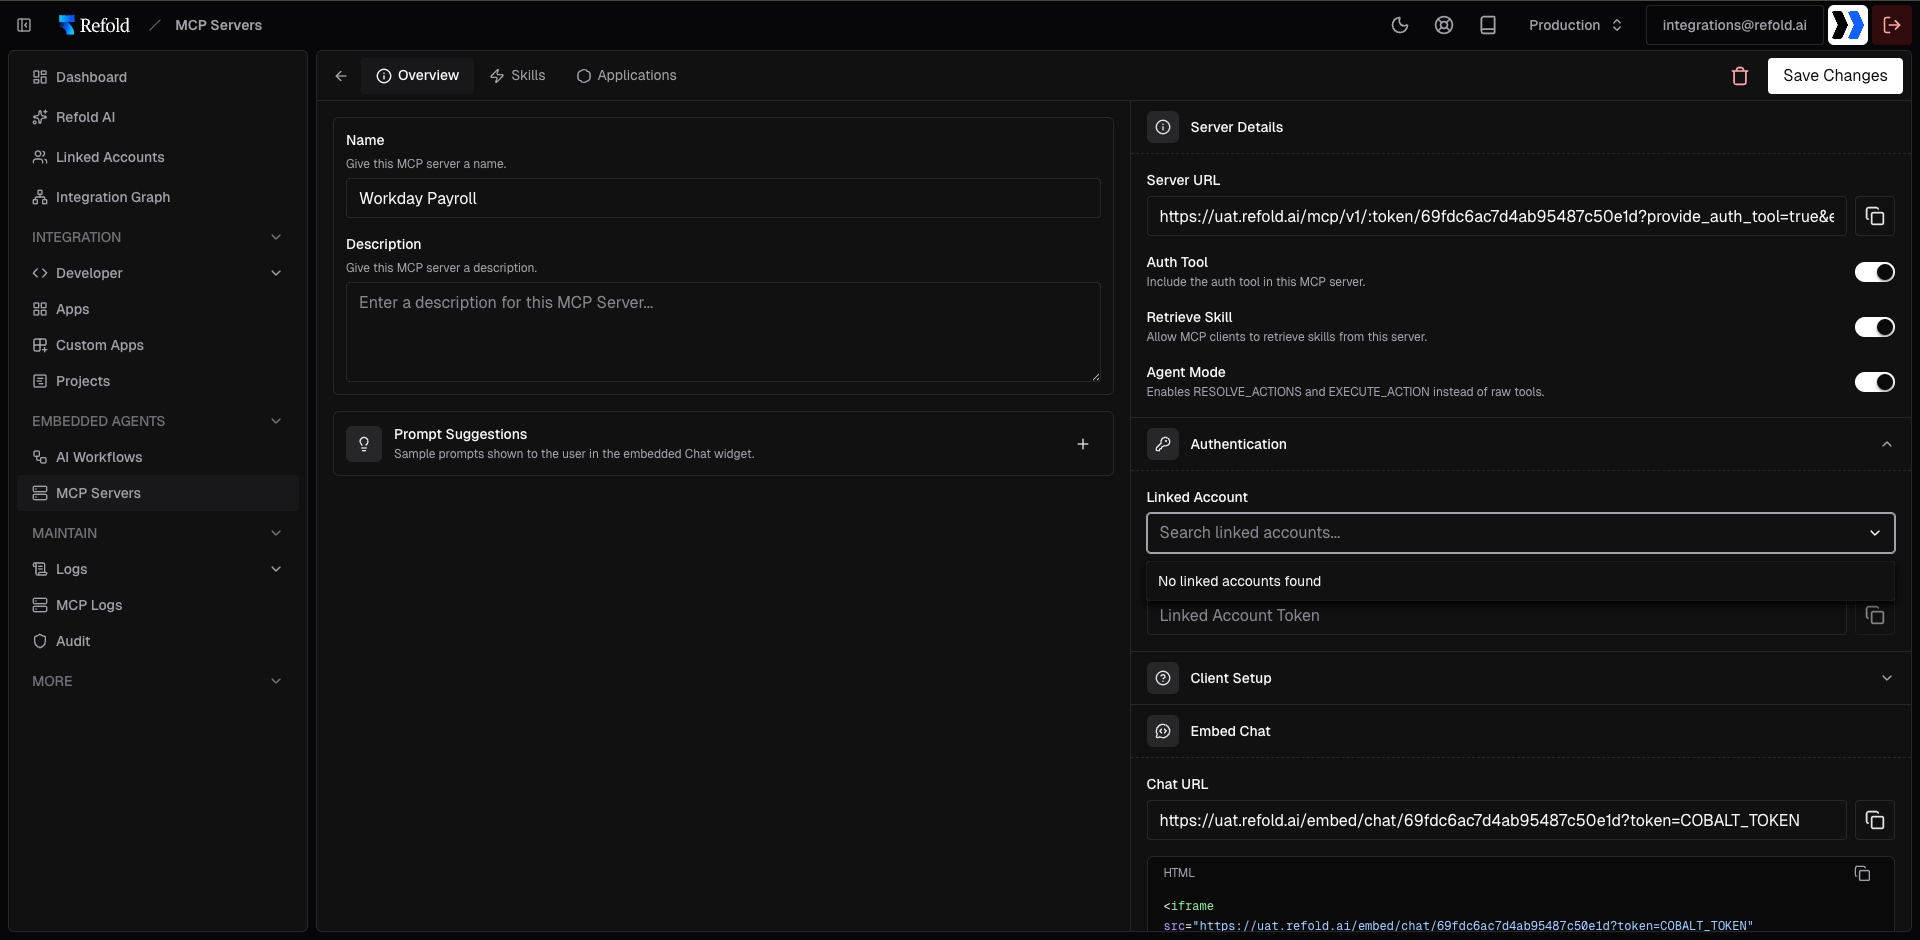Click the Linked Account Token field
The image size is (1920, 940).
pos(1496,617)
